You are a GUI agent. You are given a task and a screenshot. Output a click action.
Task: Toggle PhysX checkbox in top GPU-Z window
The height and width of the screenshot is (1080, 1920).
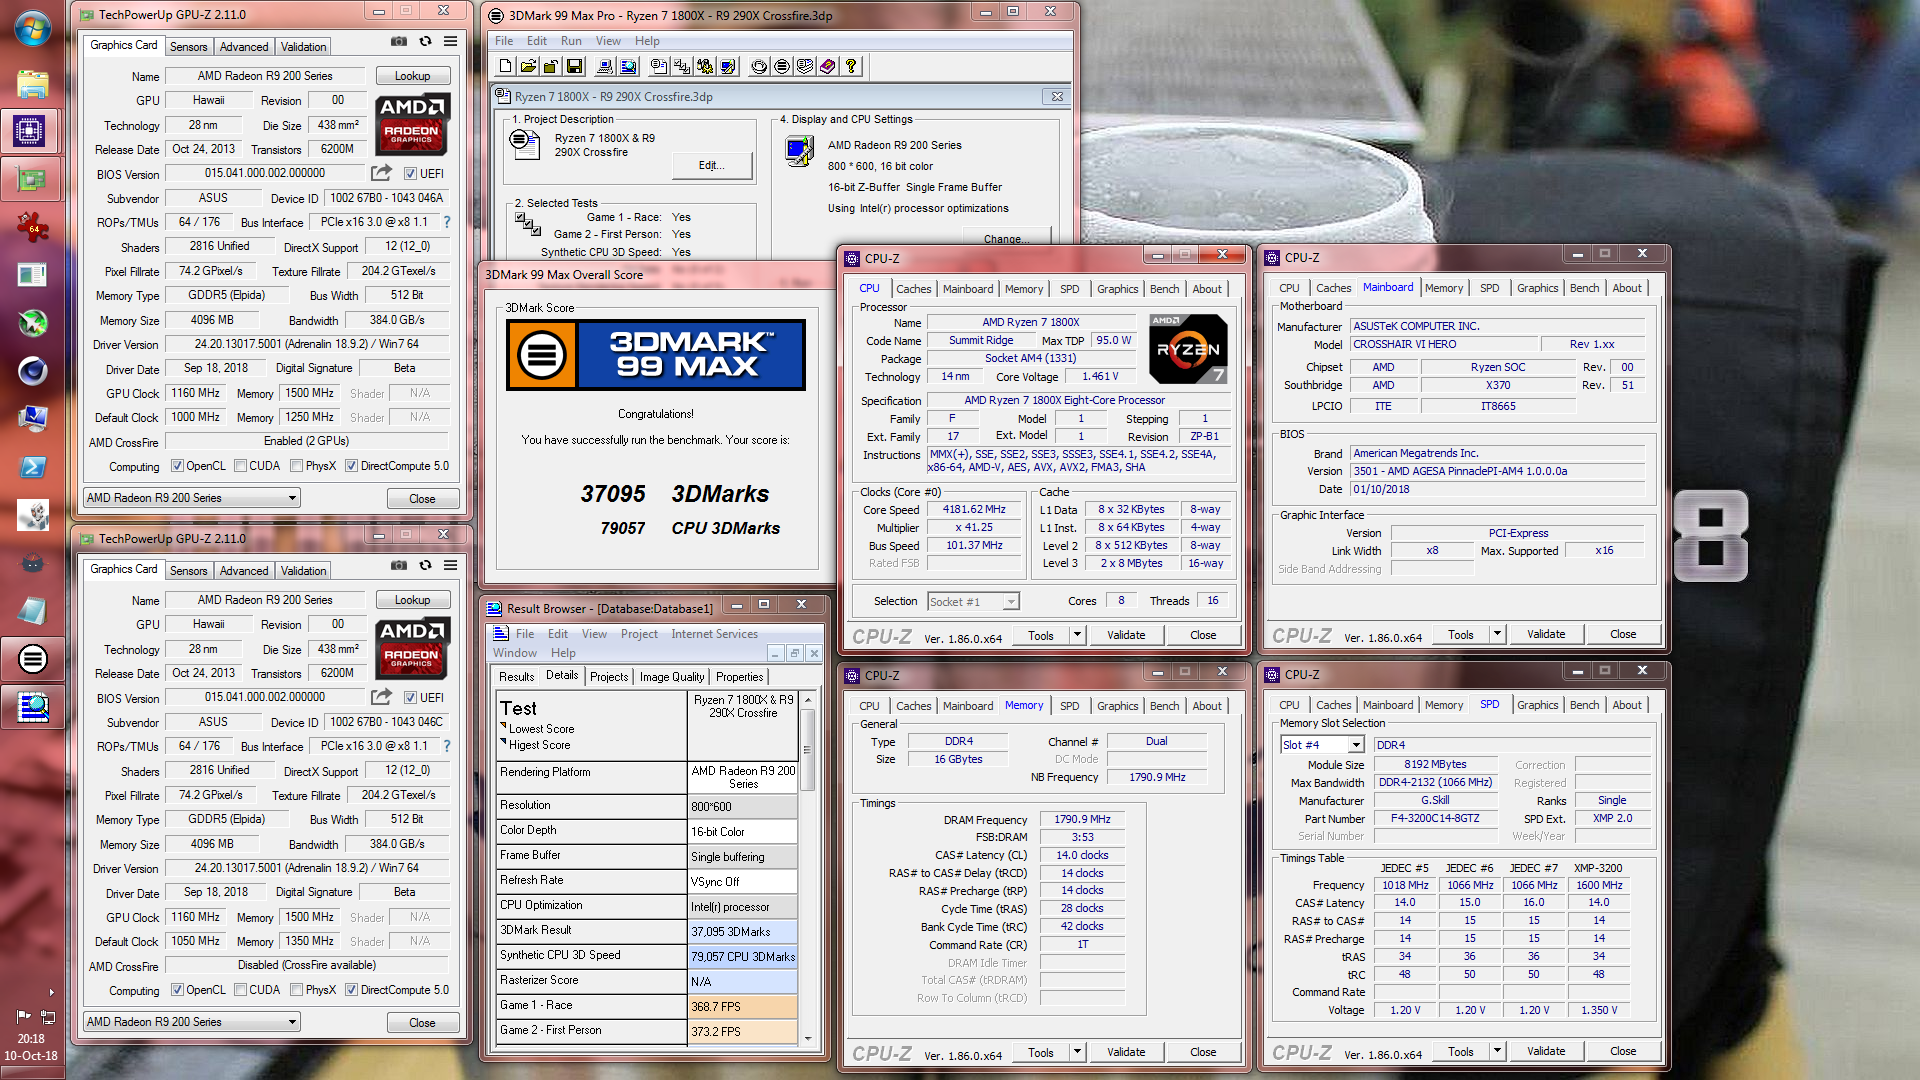(x=296, y=466)
